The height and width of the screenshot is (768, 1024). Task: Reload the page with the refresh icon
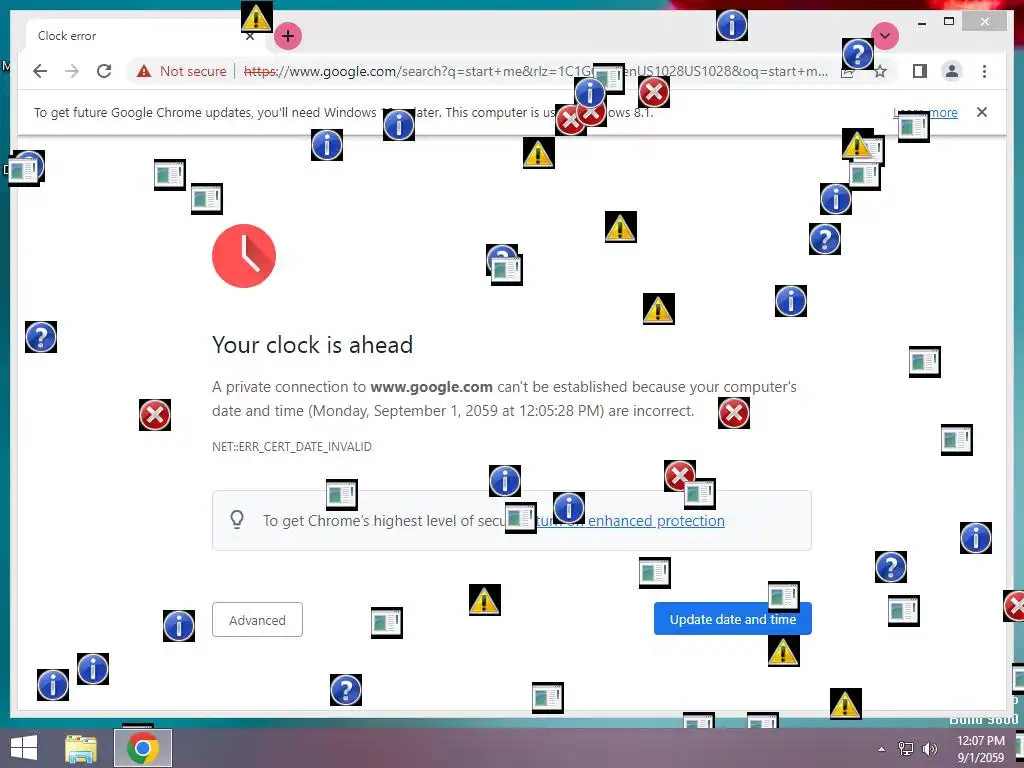point(104,71)
